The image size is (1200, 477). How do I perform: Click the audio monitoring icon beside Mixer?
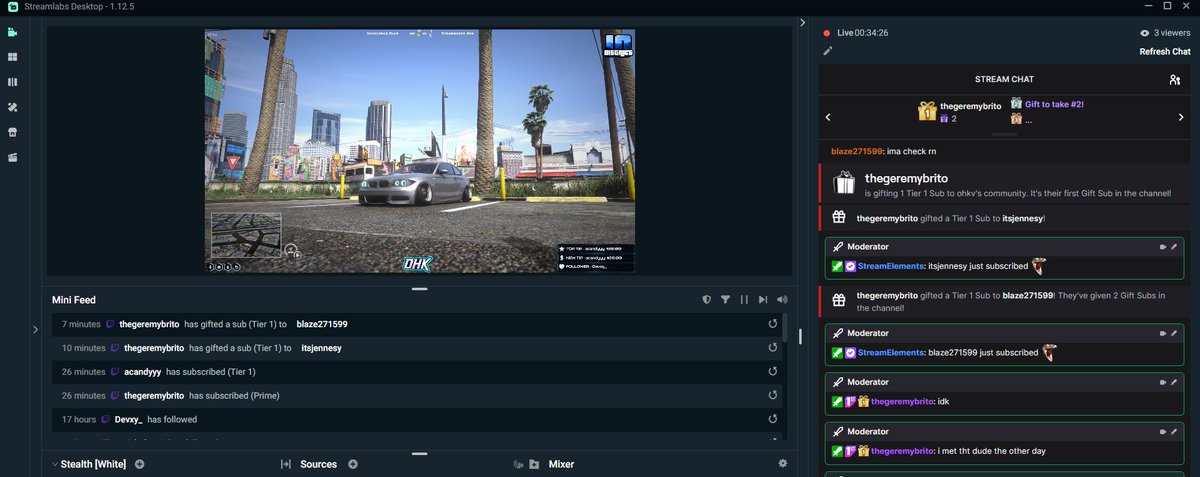(x=518, y=464)
